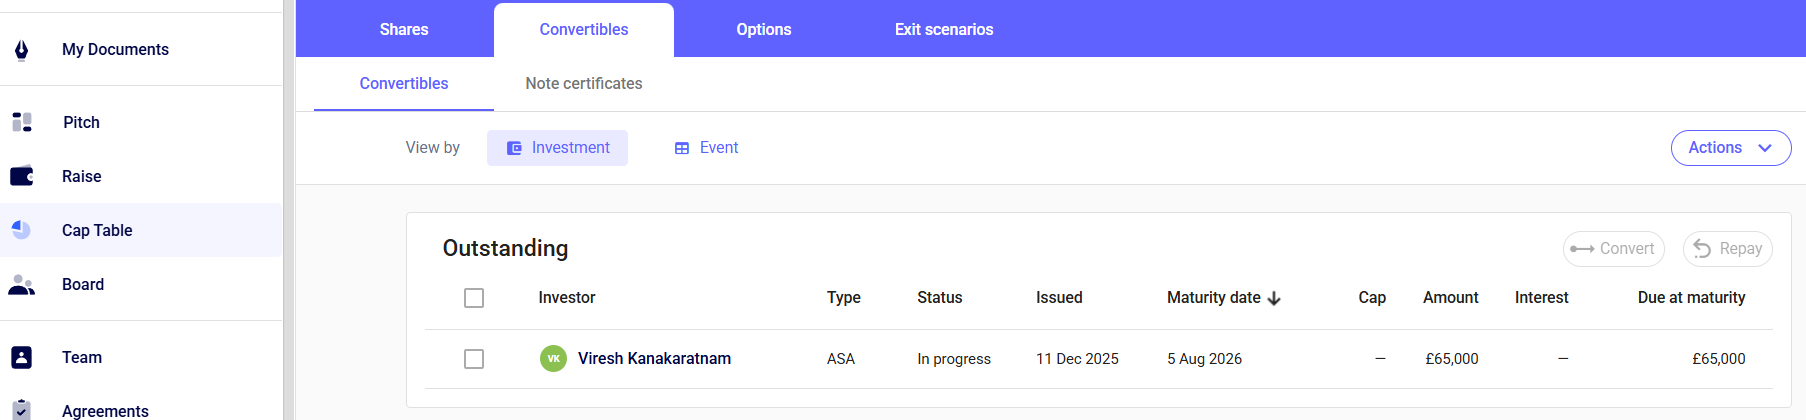1806x420 pixels.
Task: Open the Actions dropdown
Action: coord(1730,148)
